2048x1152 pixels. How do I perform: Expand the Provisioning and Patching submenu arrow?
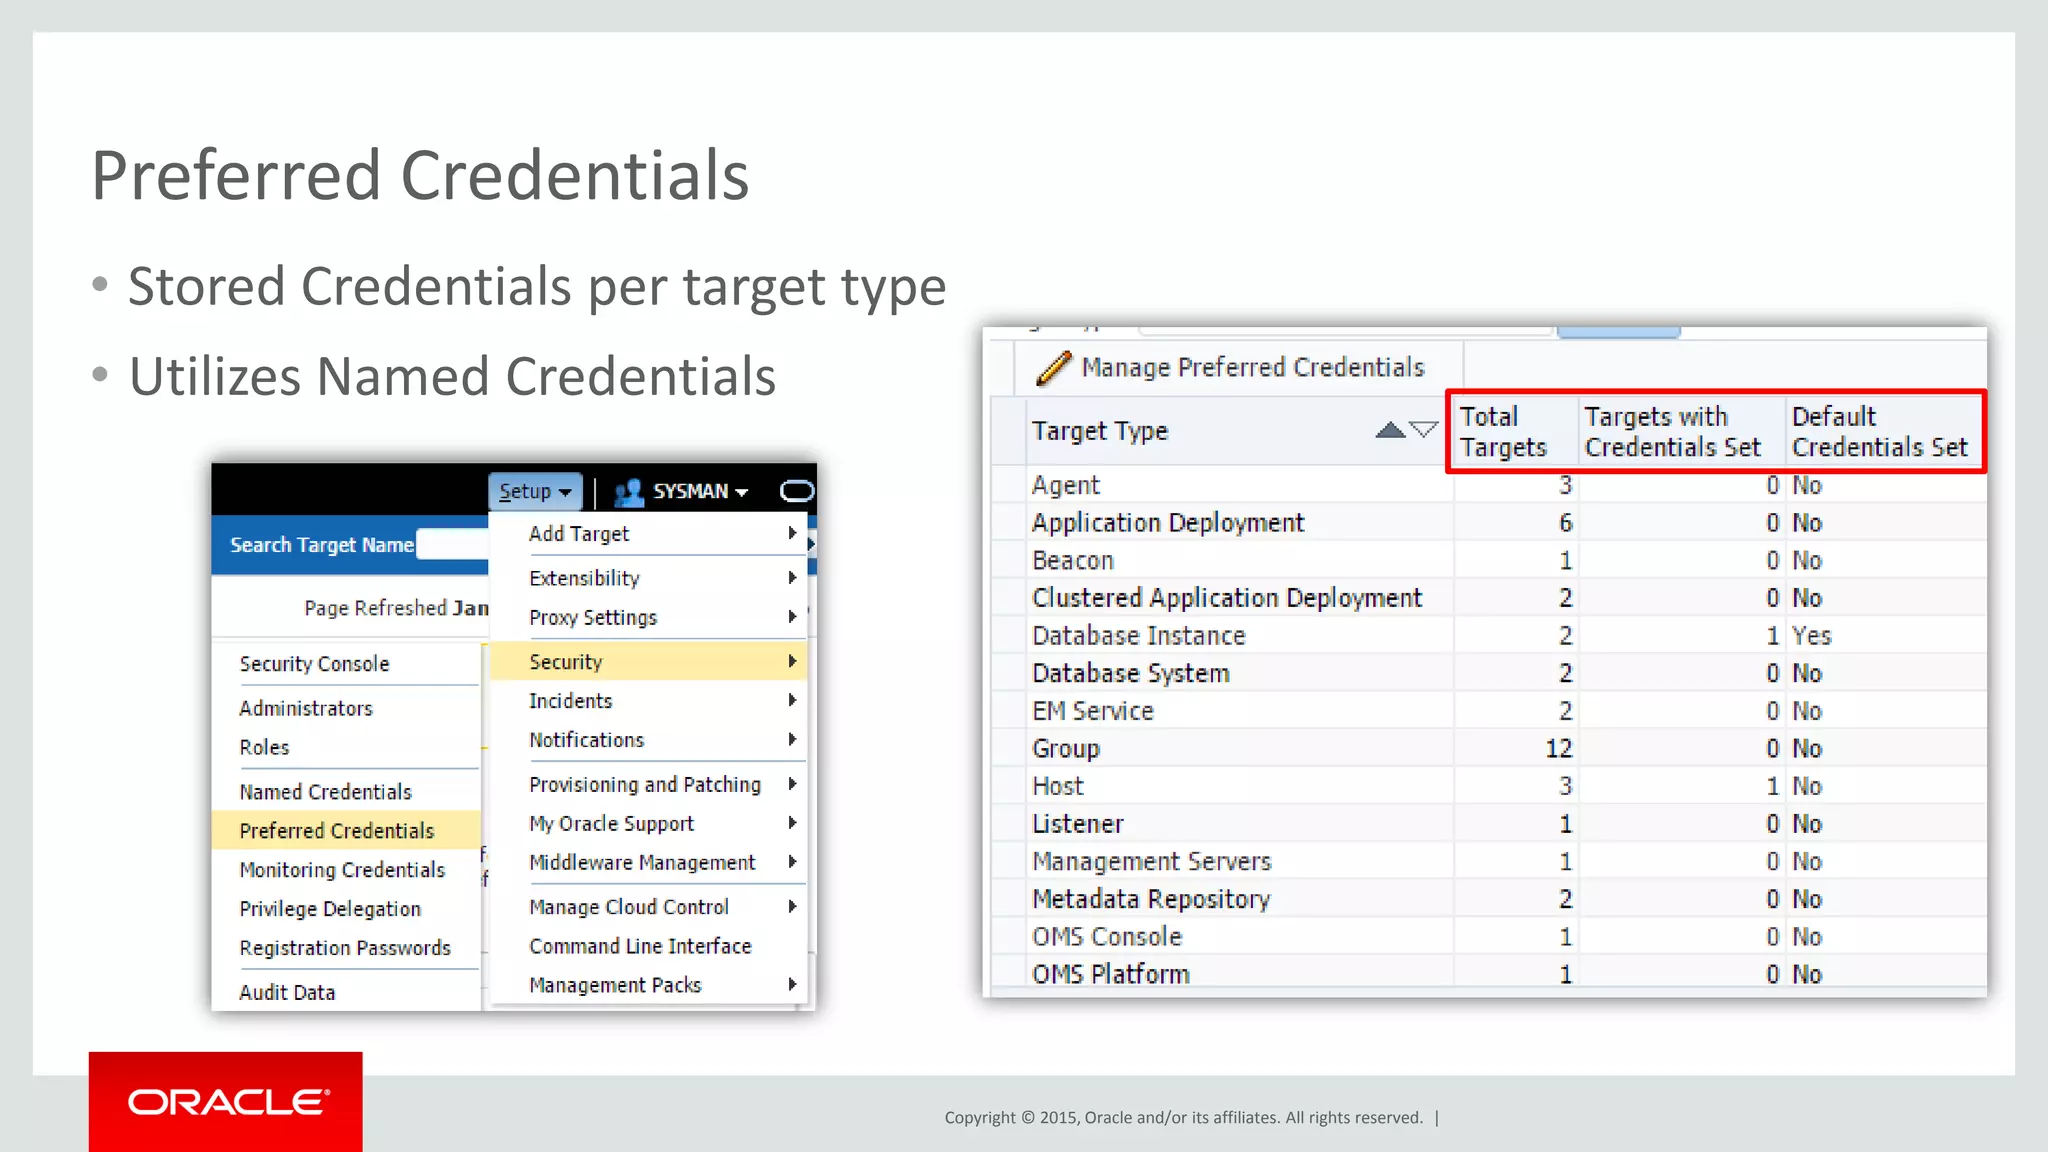792,783
